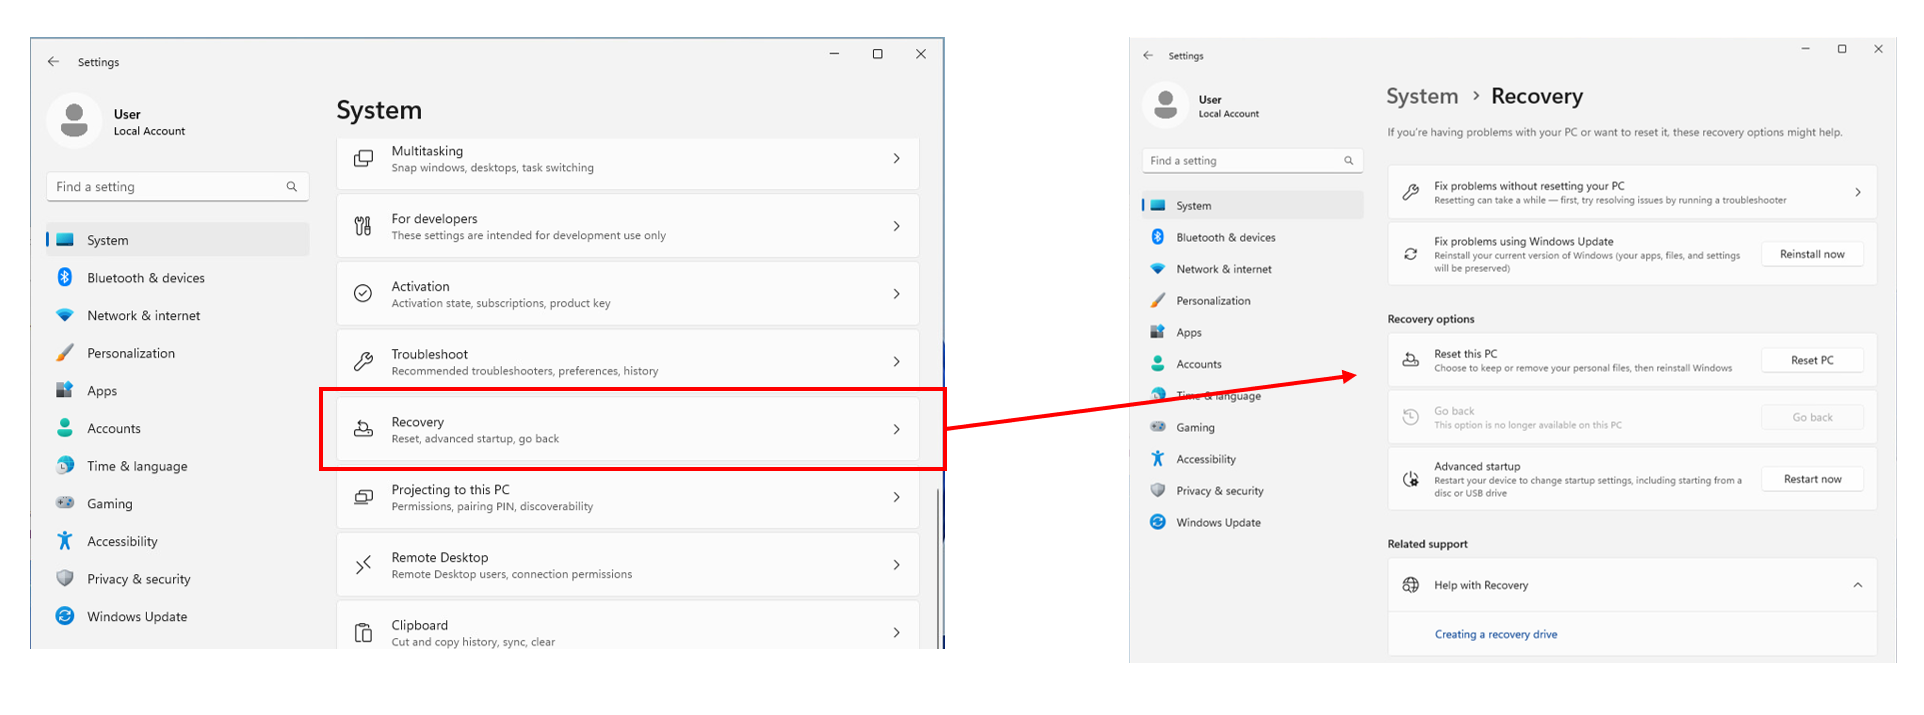
Task: Collapse the Help with Recovery section chevron
Action: [1857, 585]
